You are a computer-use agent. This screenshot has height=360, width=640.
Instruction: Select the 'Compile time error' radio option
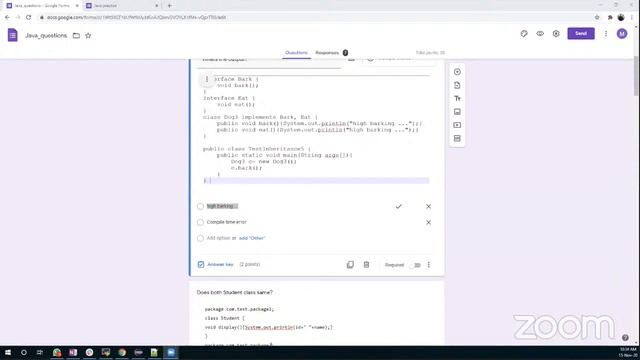[x=200, y=222]
